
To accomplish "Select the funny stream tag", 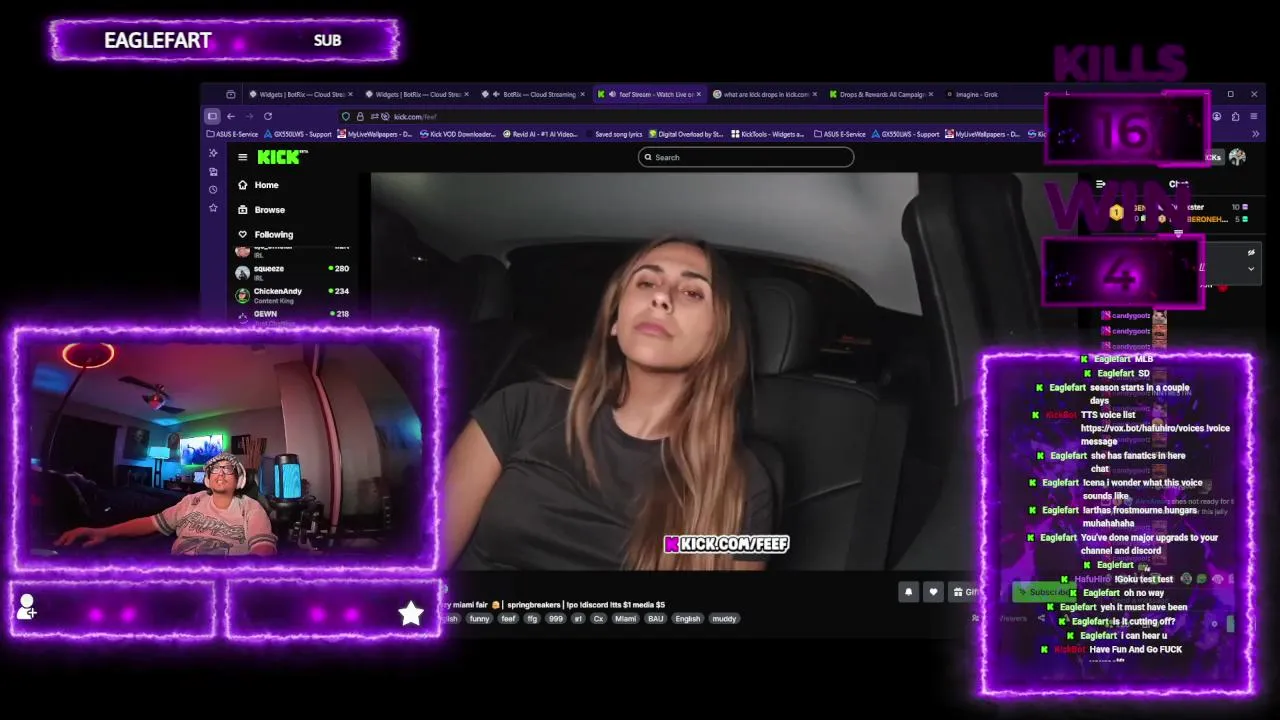I will click(x=480, y=619).
